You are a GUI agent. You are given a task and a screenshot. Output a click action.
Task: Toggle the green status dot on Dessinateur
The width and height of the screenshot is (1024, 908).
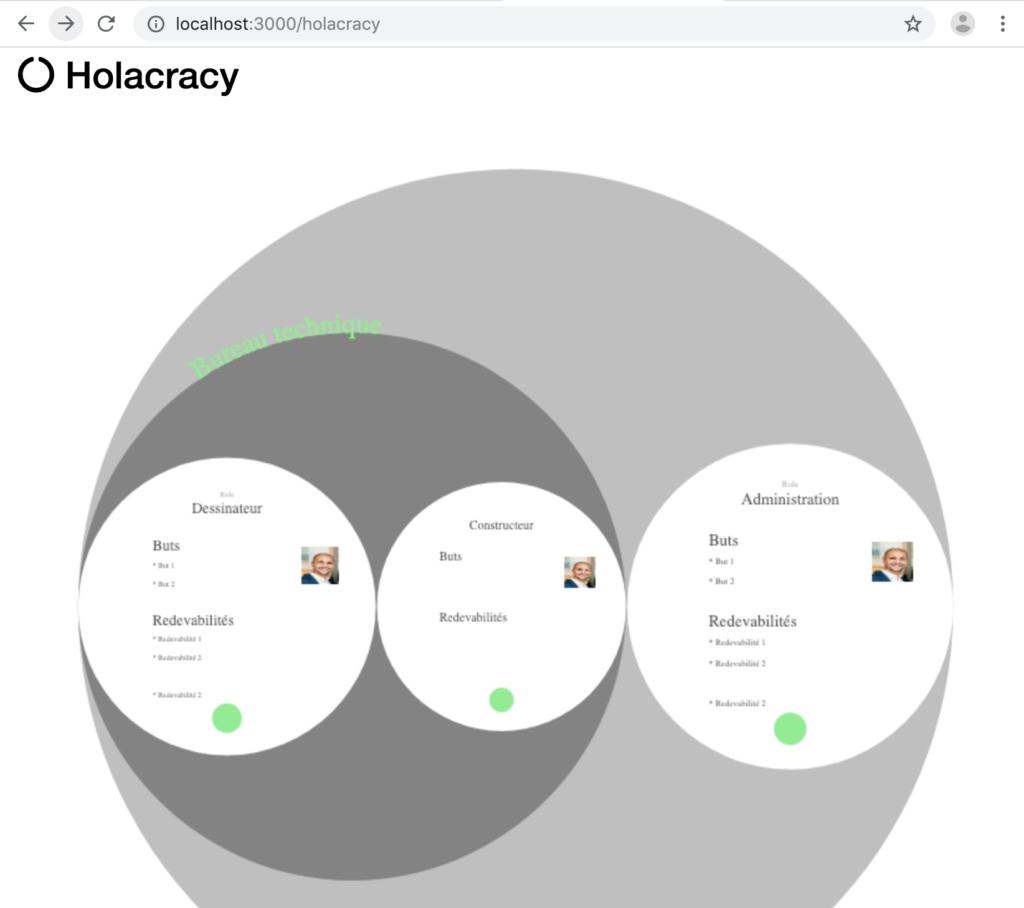[x=227, y=717]
